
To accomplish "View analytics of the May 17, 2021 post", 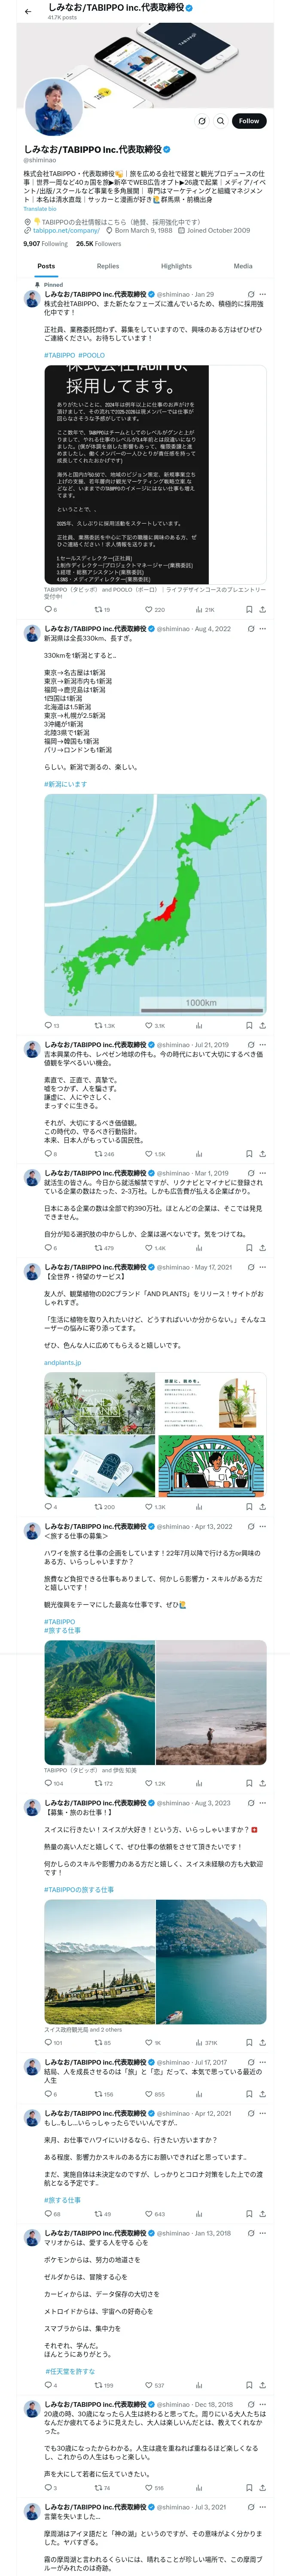I will click(199, 1506).
